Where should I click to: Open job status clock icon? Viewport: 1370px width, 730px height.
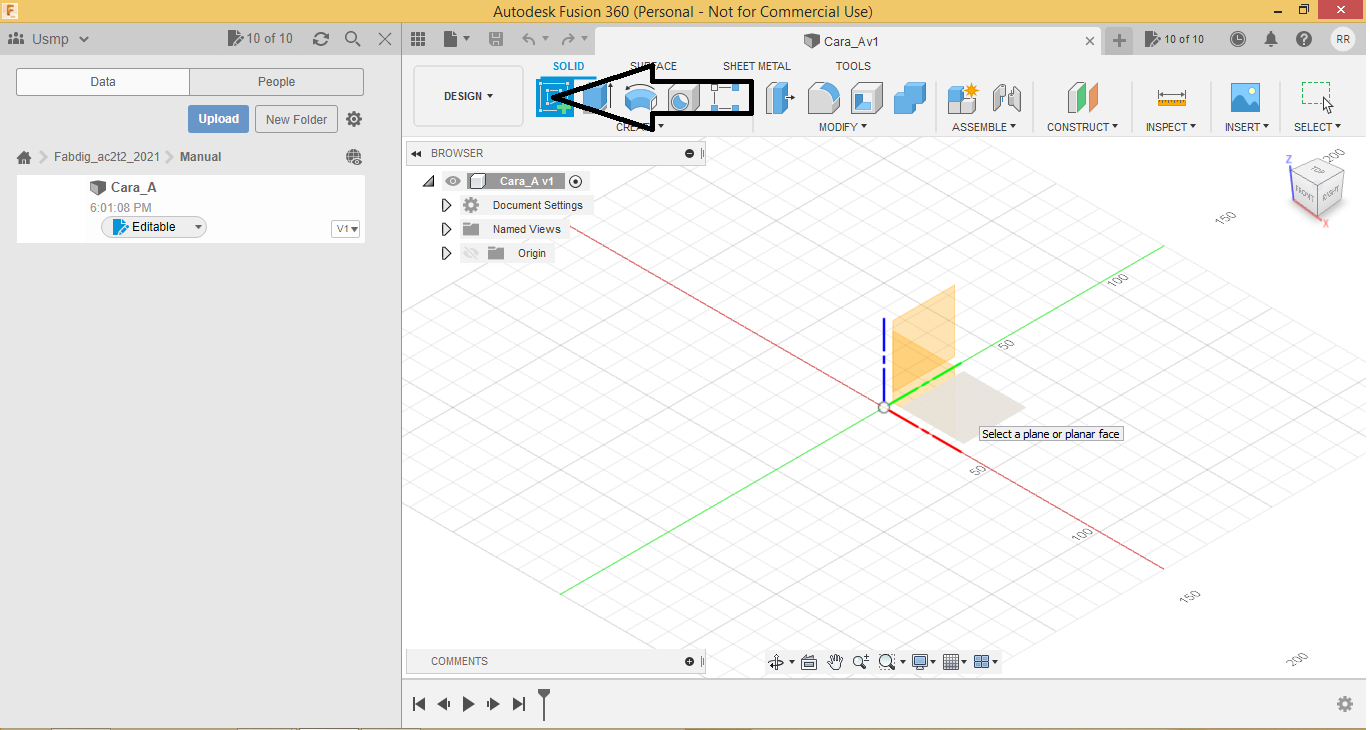1238,39
